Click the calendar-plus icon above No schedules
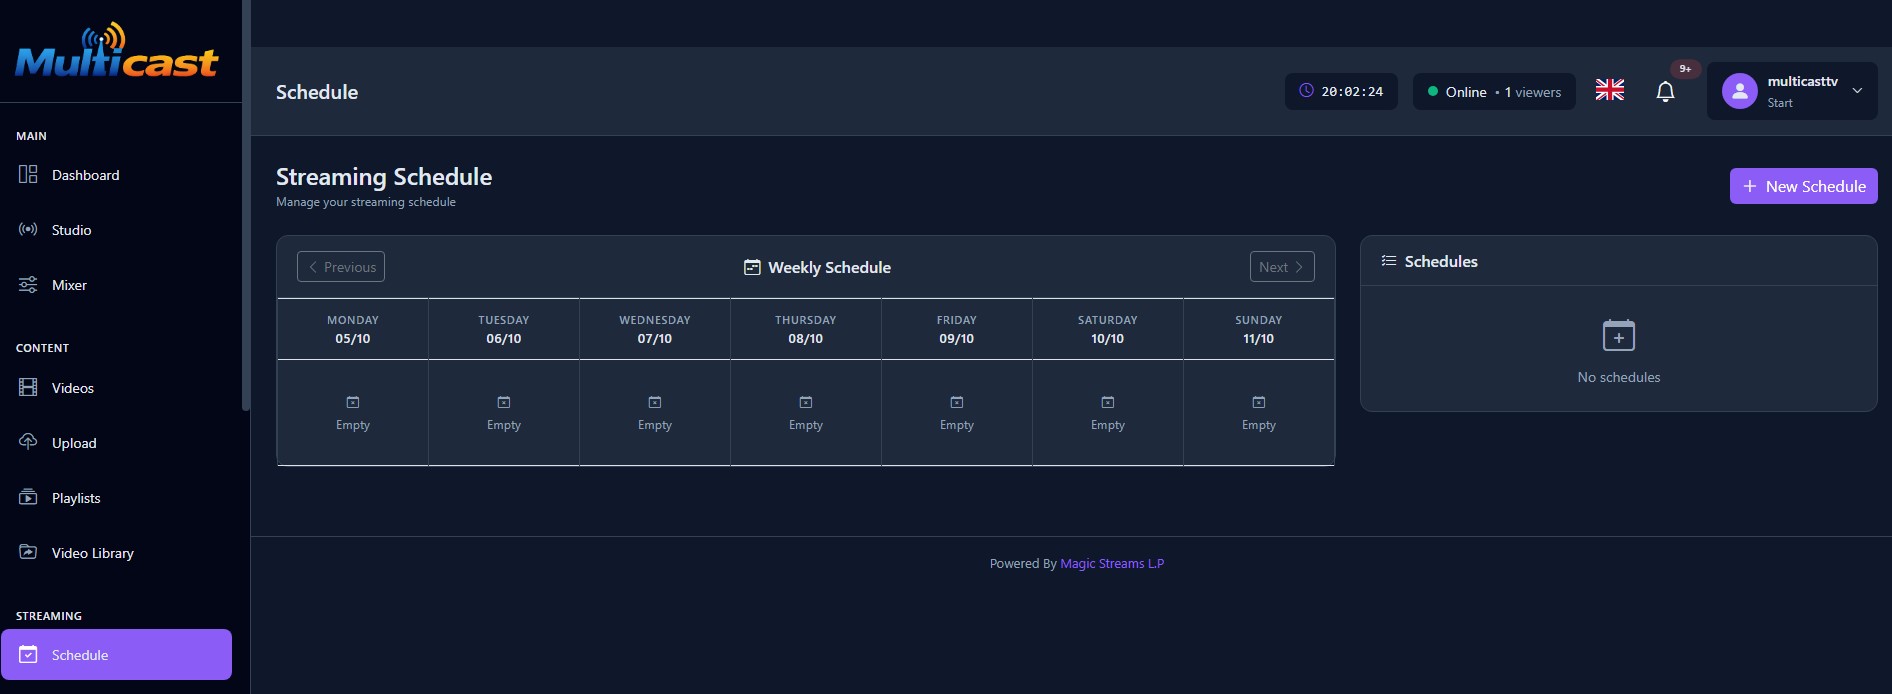 [x=1619, y=335]
